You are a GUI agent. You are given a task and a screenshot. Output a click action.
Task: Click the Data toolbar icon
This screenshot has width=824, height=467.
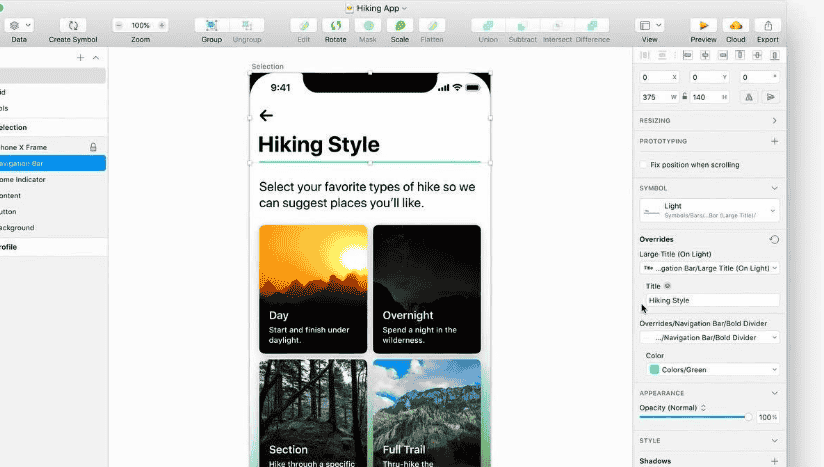click(19, 25)
